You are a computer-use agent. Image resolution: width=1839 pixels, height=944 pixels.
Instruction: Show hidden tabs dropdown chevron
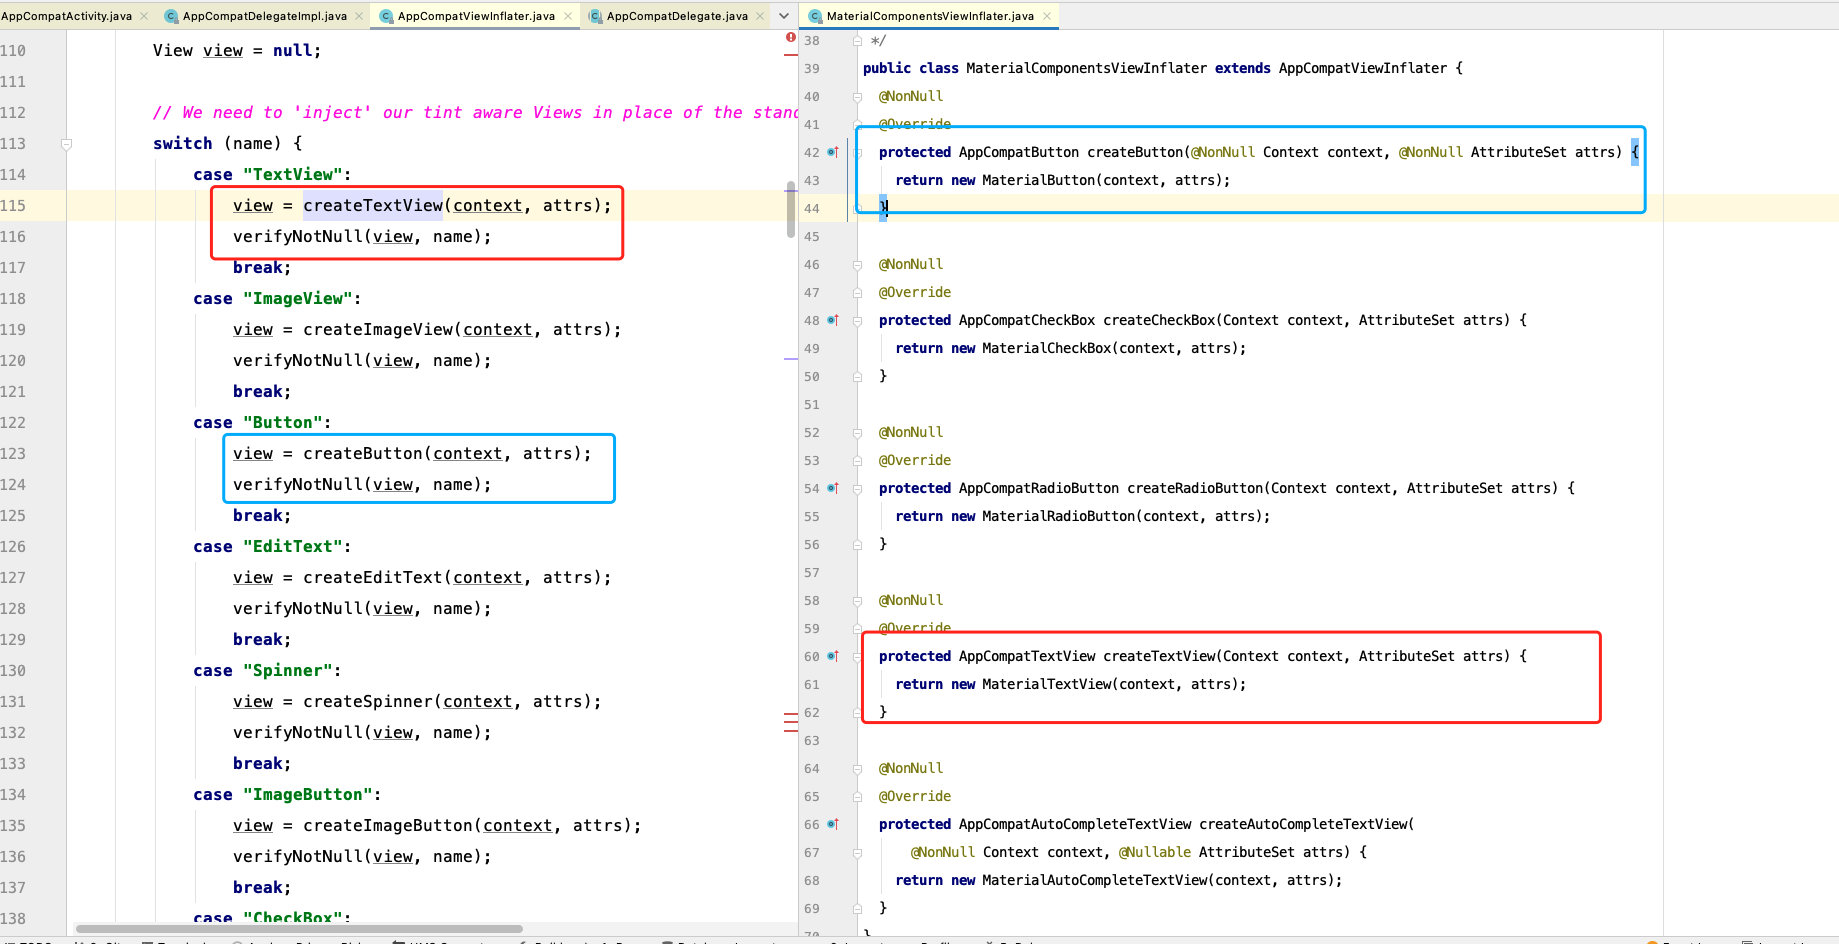[784, 16]
